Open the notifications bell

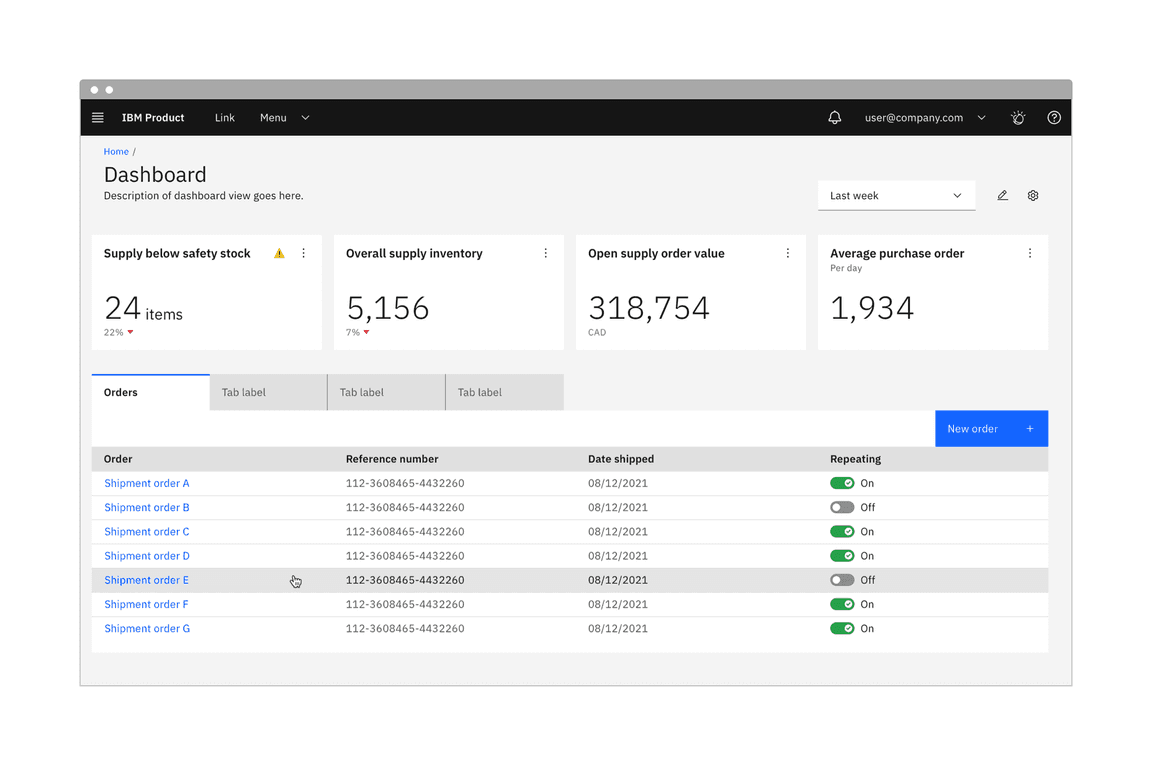click(x=835, y=117)
